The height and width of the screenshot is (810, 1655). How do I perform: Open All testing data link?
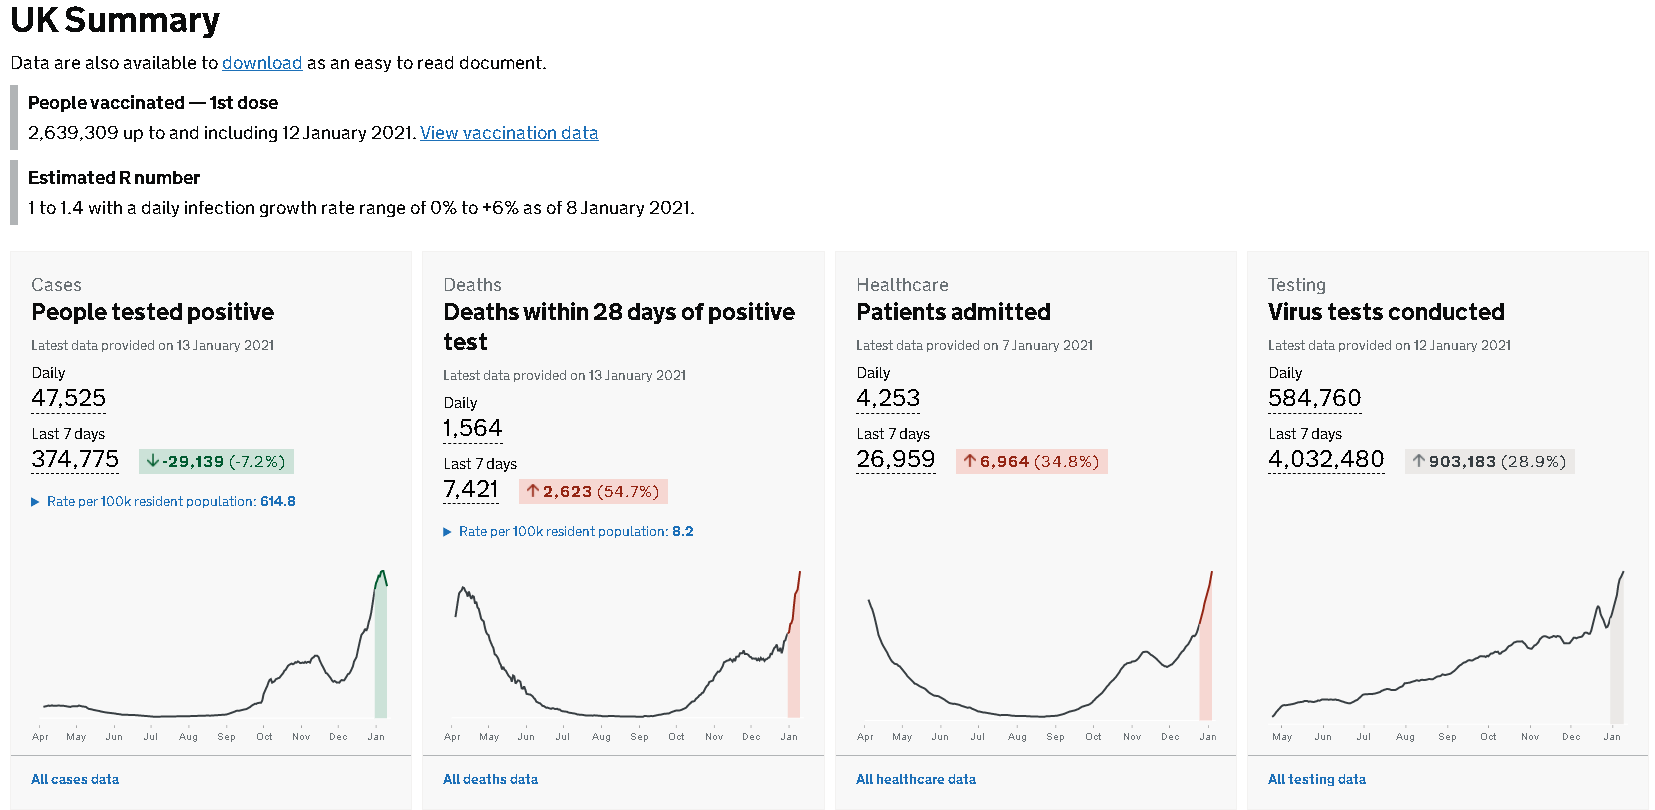[x=1316, y=779]
